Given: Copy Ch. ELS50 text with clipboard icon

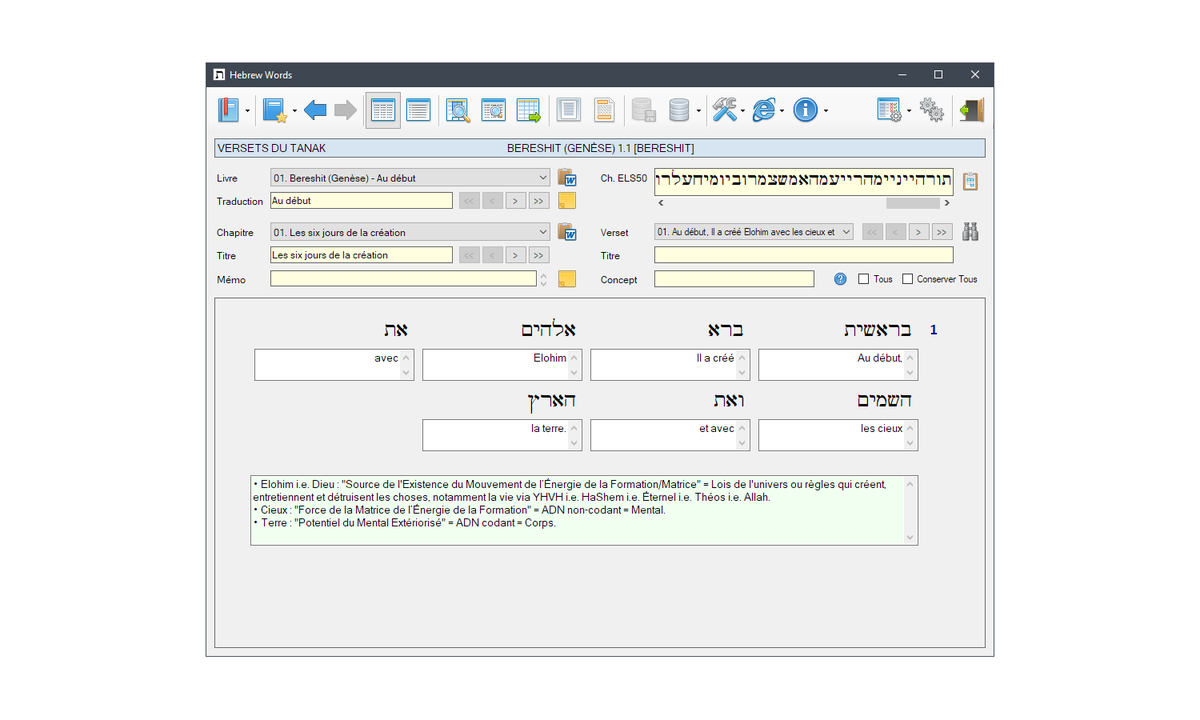Looking at the screenshot, I should 969,181.
